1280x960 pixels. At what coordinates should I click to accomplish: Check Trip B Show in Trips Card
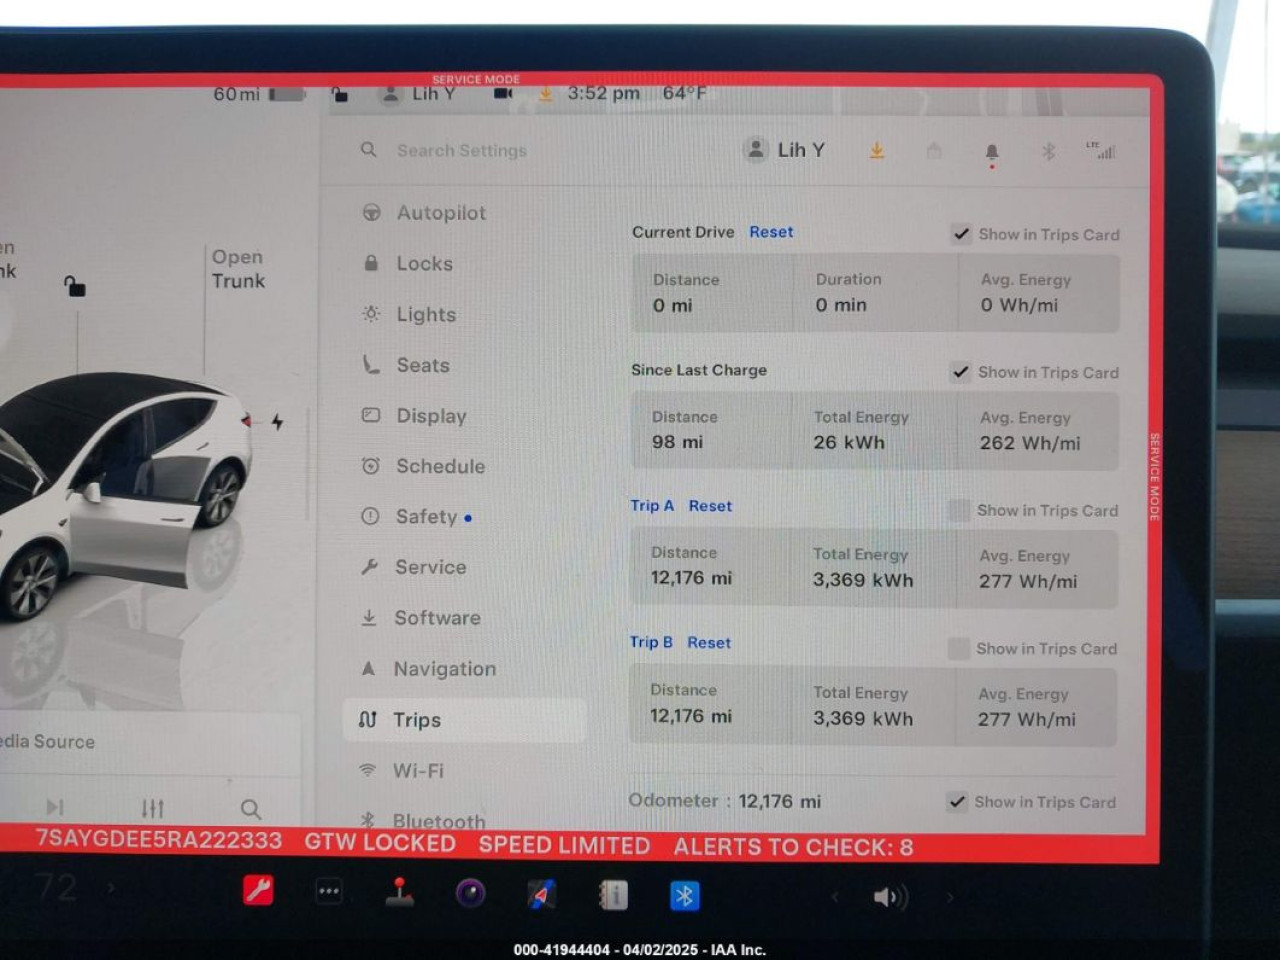click(958, 648)
